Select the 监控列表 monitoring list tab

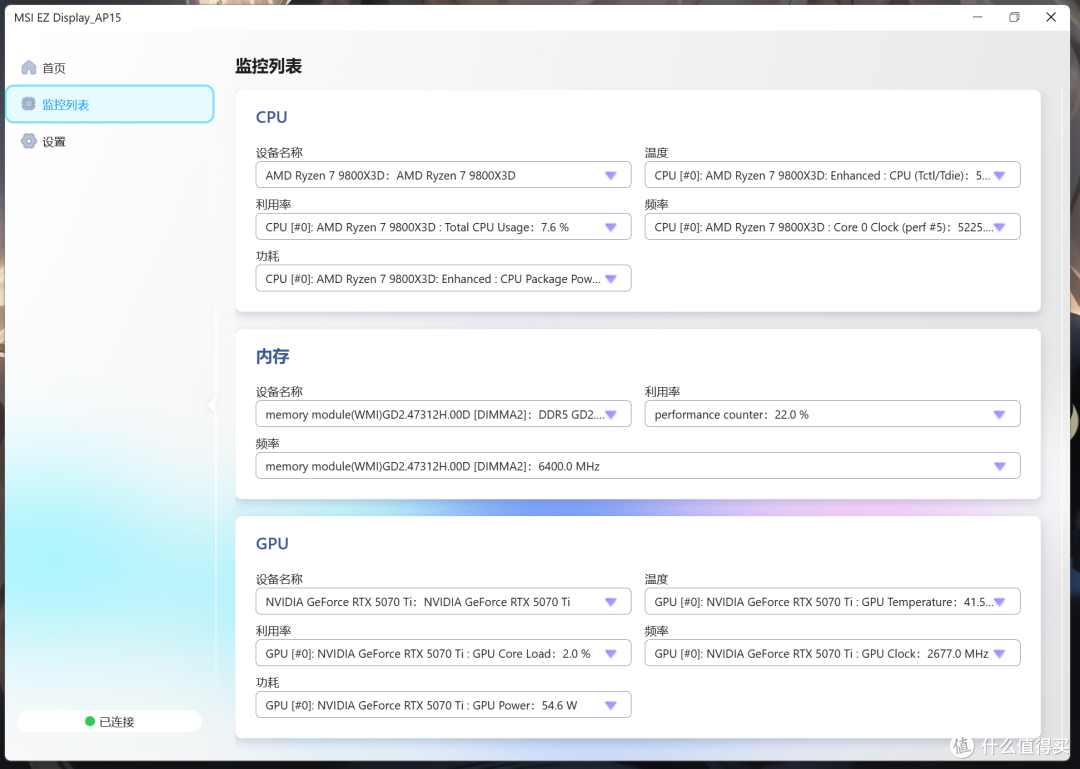pos(110,104)
